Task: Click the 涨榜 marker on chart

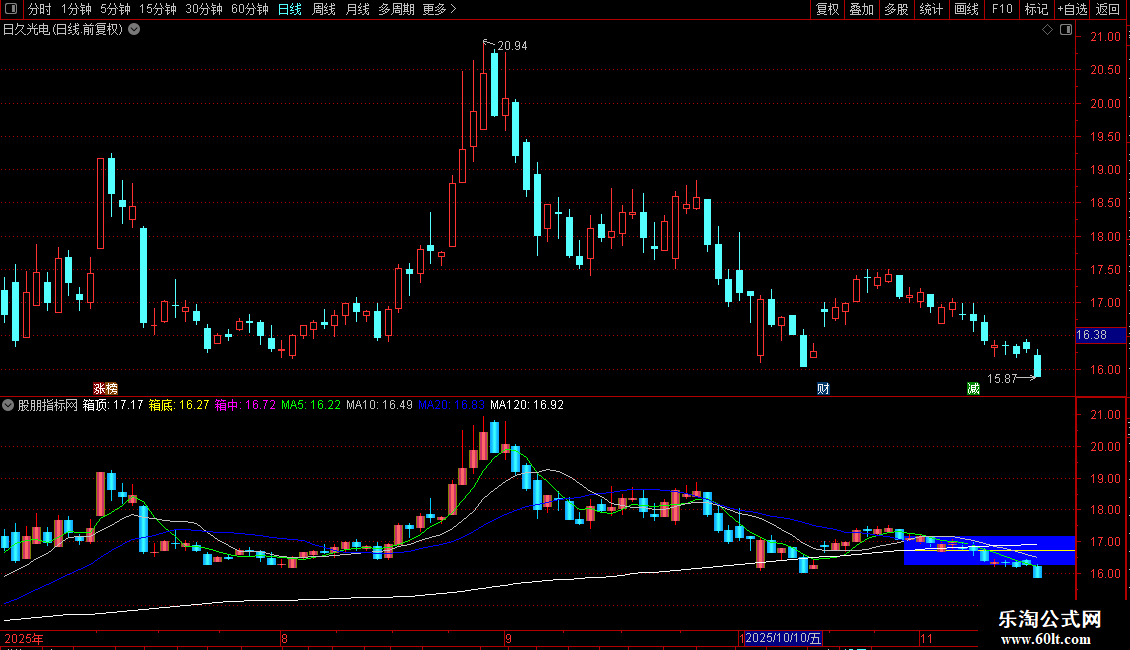Action: tap(105, 388)
